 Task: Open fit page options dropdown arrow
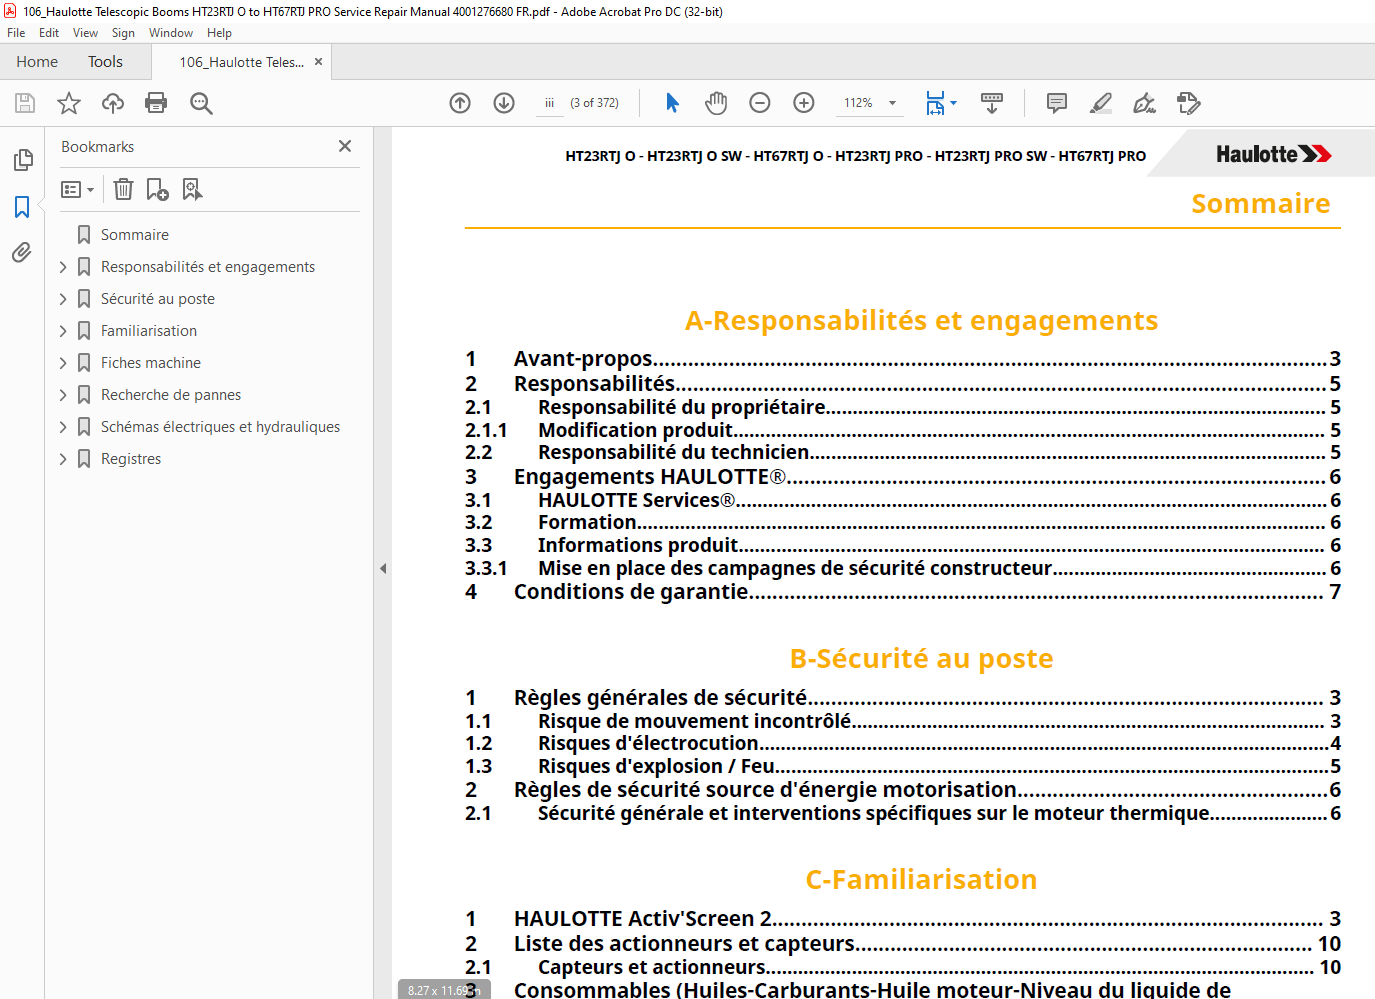click(954, 103)
